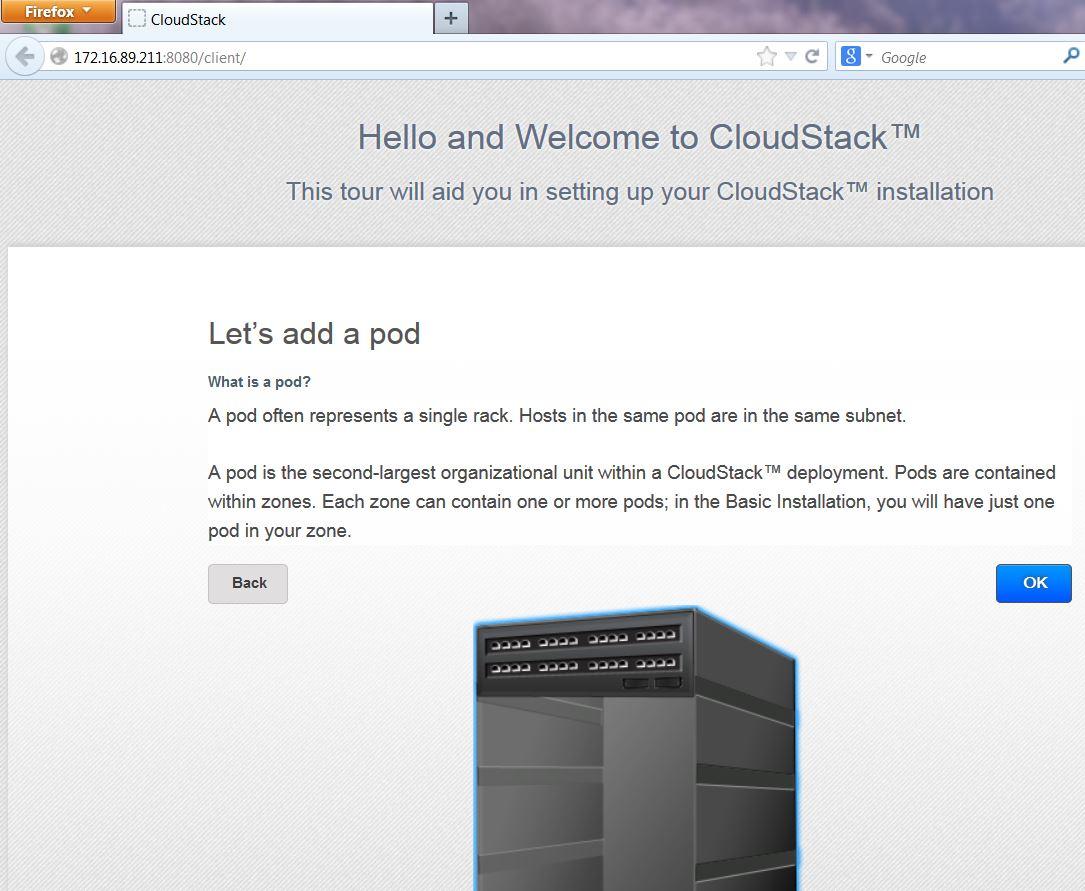Click the 'second-largest organizational unit' paragraph

point(631,502)
